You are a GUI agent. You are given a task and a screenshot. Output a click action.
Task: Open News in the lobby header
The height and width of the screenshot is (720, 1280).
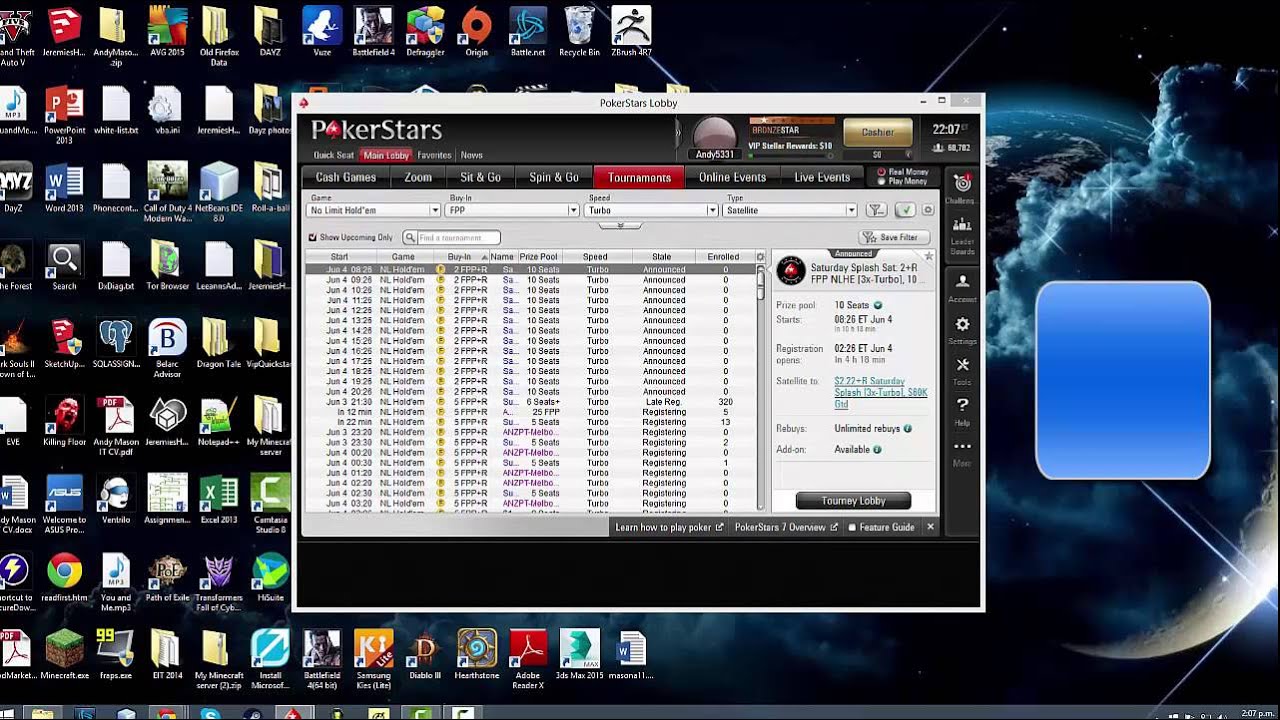click(472, 155)
